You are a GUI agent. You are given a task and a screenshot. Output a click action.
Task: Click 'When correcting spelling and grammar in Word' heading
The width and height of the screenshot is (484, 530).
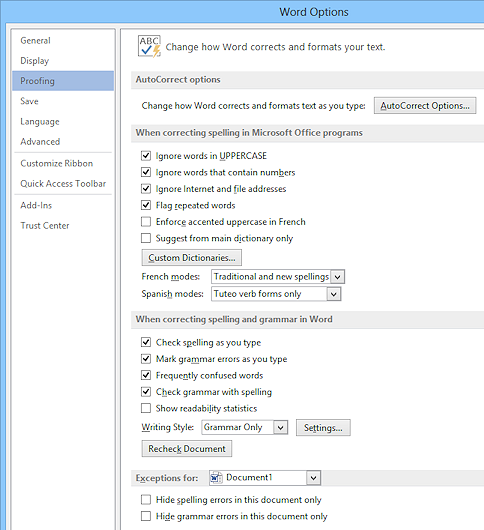234,319
